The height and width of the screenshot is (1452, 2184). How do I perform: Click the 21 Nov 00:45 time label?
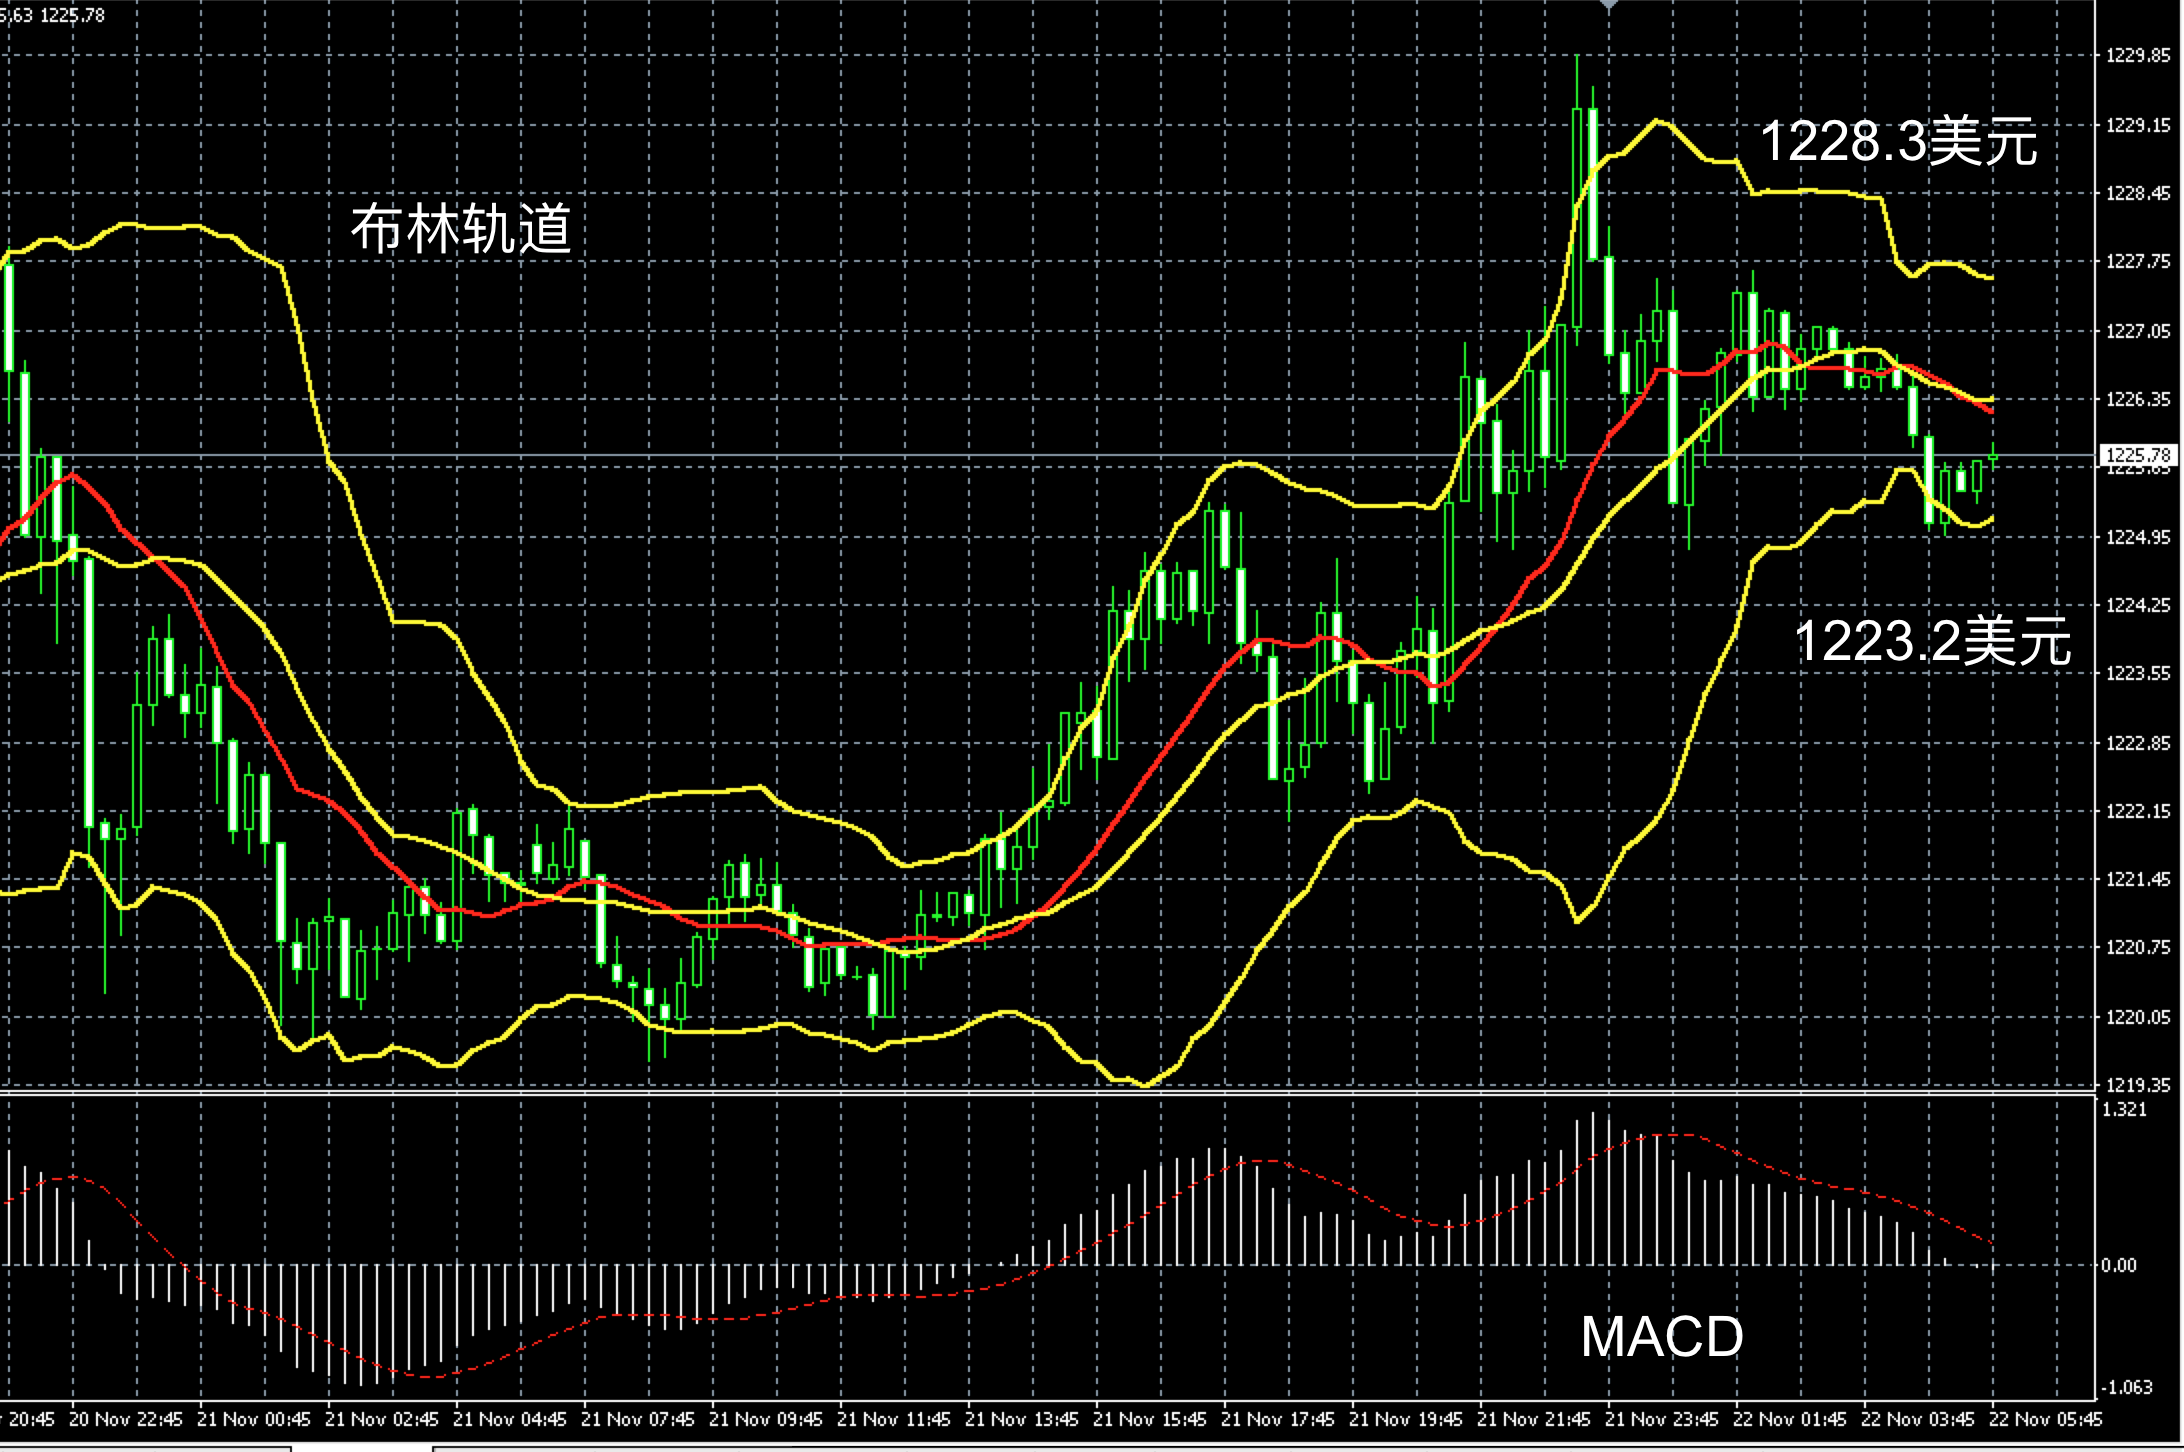254,1419
